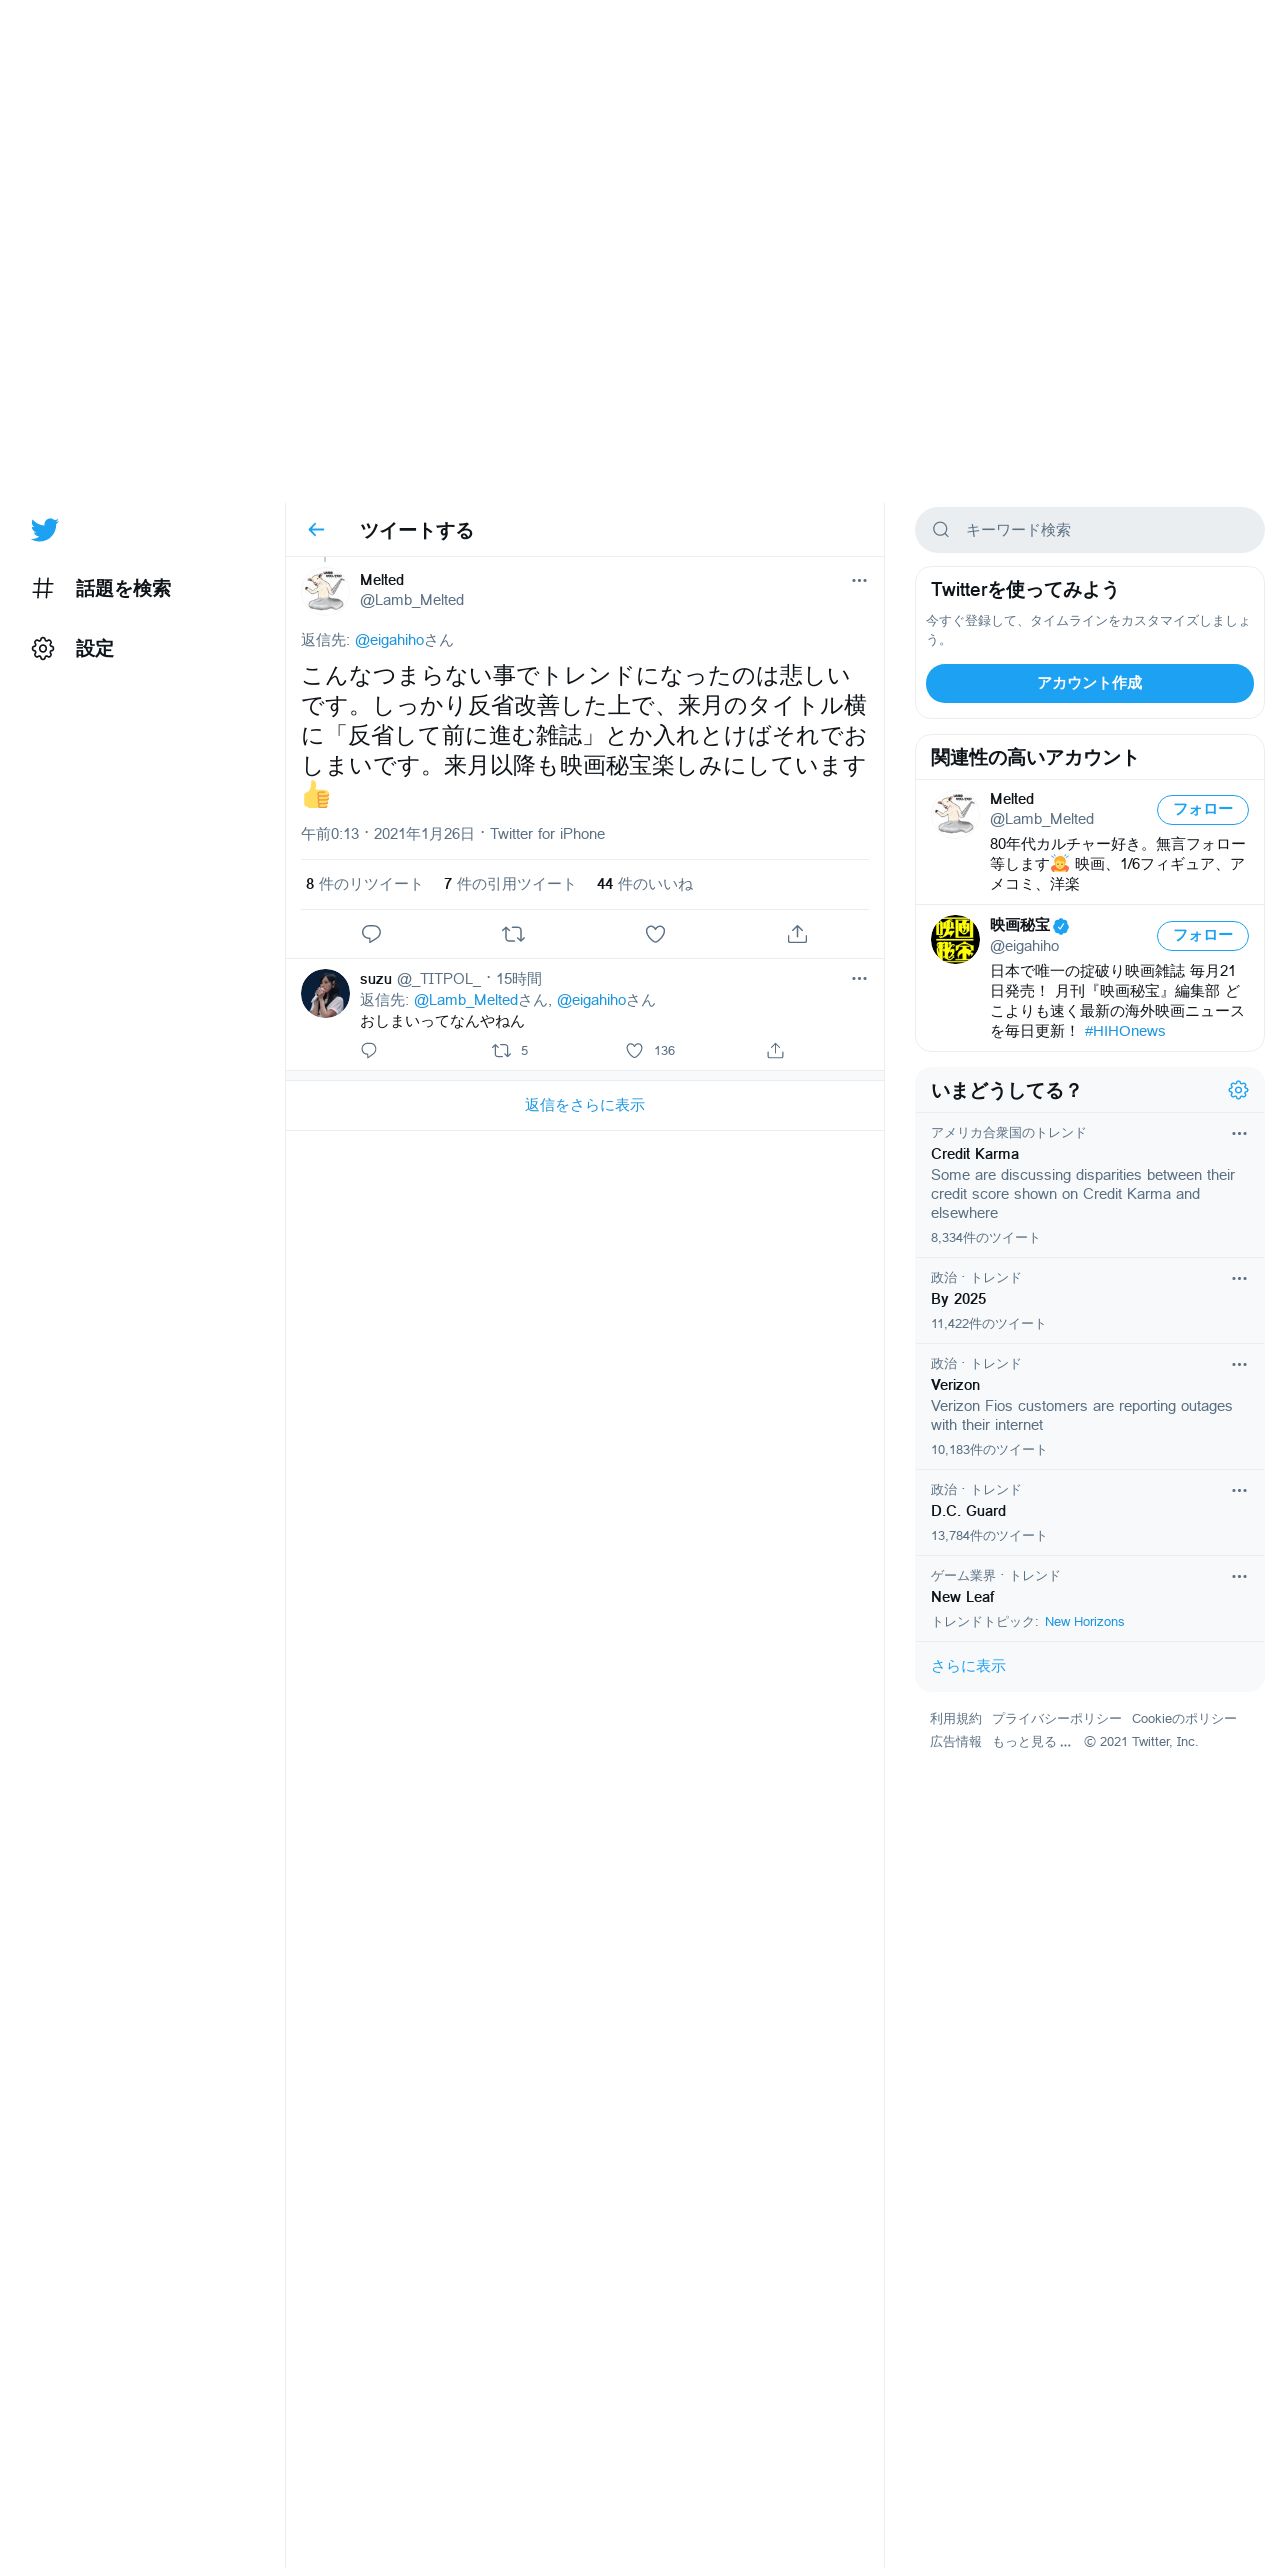Click the Twitter bird logo
The height and width of the screenshot is (2568, 1284).
tap(44, 530)
